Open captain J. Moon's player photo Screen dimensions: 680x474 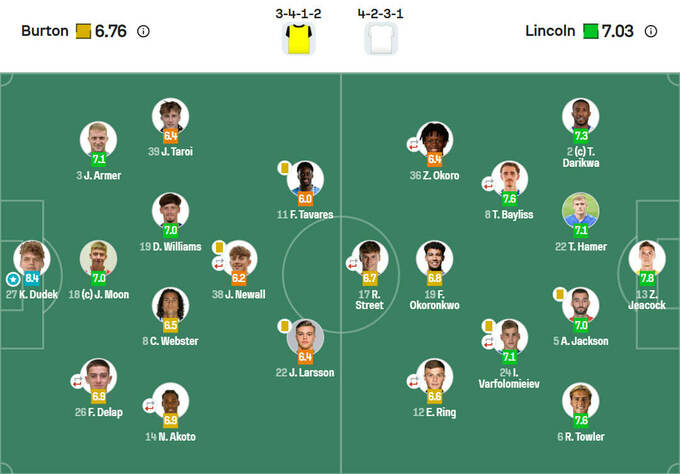pos(98,257)
